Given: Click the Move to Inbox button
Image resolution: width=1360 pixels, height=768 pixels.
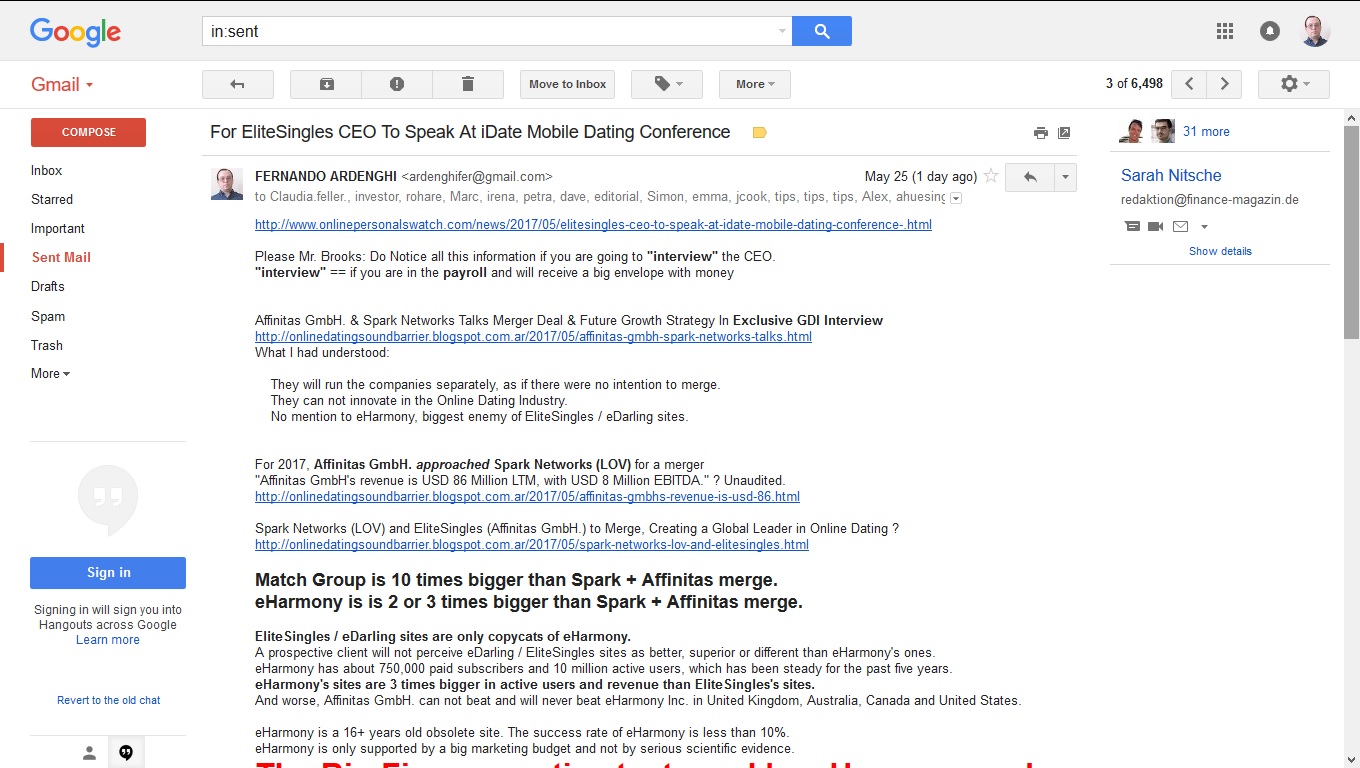Looking at the screenshot, I should [568, 84].
